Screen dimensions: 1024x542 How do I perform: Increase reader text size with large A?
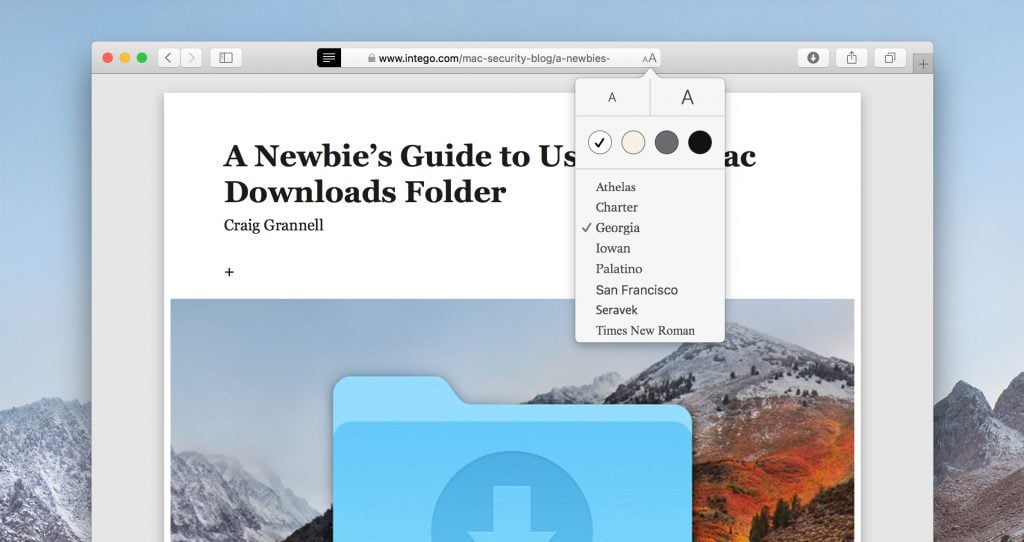[688, 97]
